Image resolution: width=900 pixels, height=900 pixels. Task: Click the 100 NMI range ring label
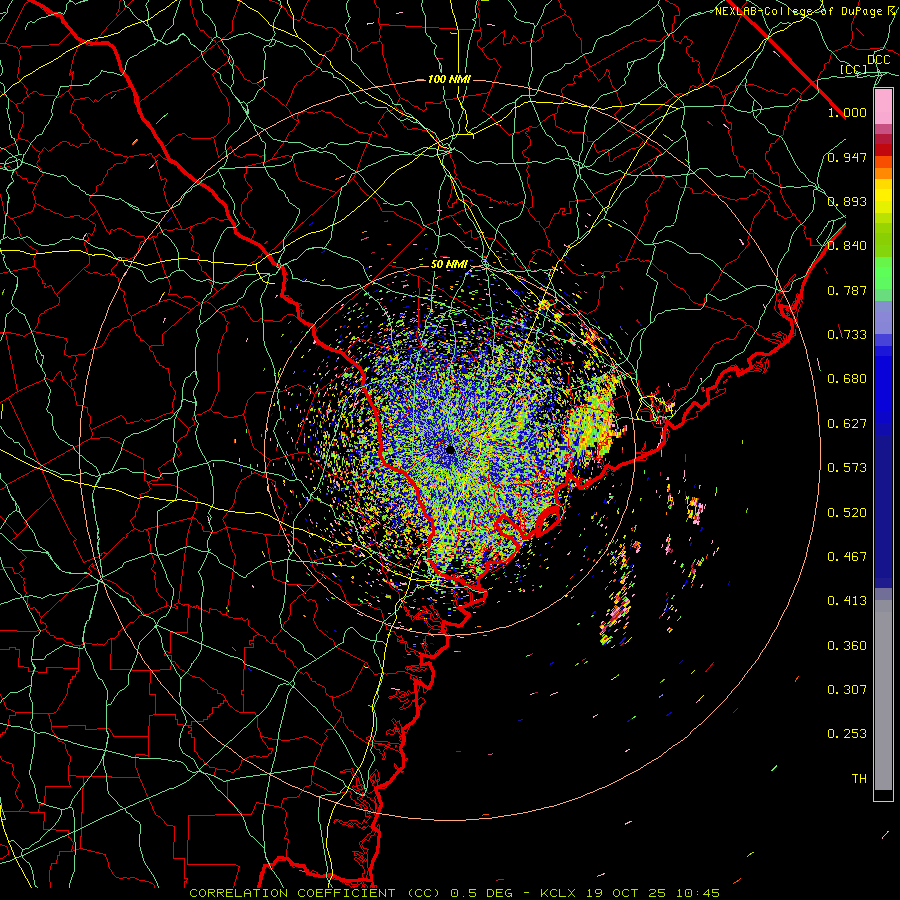[x=449, y=79]
